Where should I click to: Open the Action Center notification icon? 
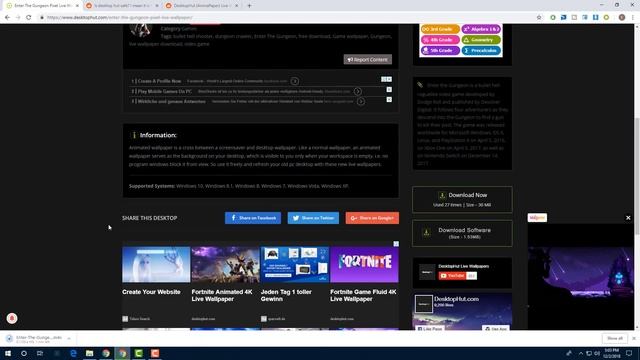click(x=629, y=353)
